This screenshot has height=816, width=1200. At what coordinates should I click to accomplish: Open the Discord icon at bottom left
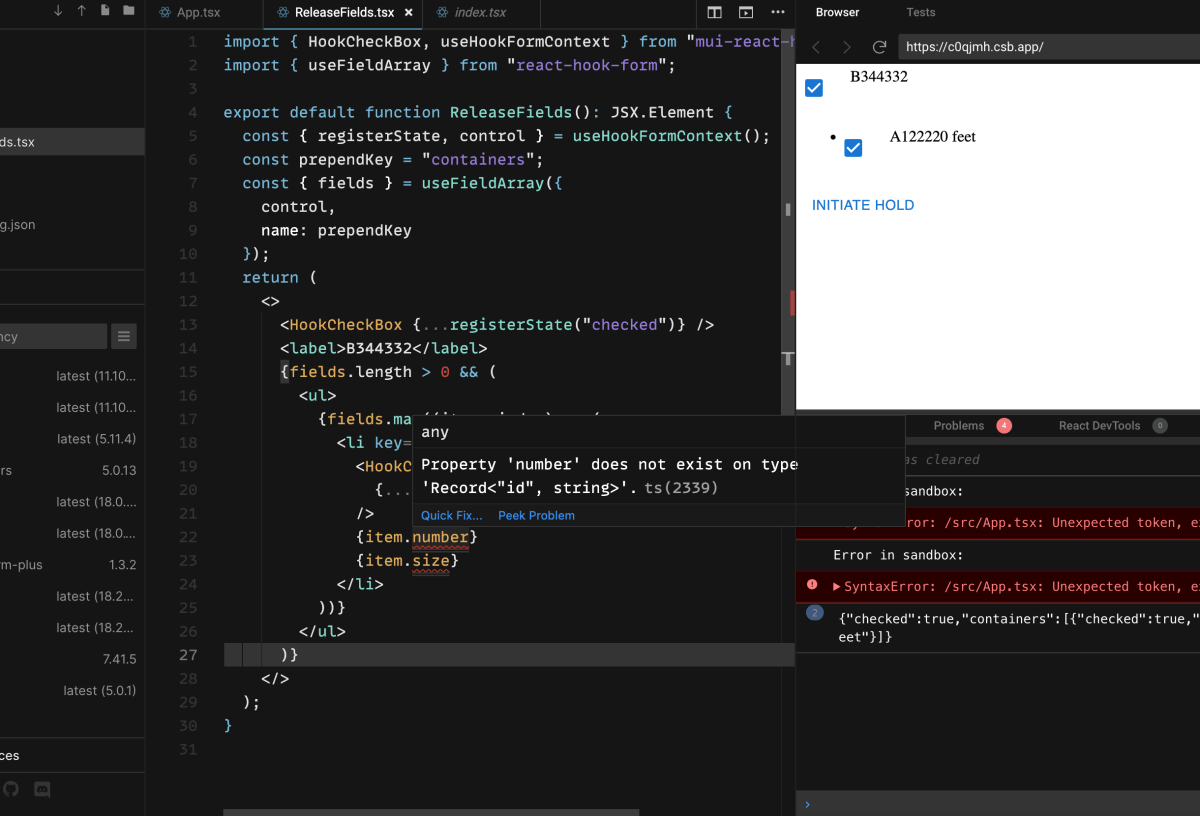coord(41,789)
